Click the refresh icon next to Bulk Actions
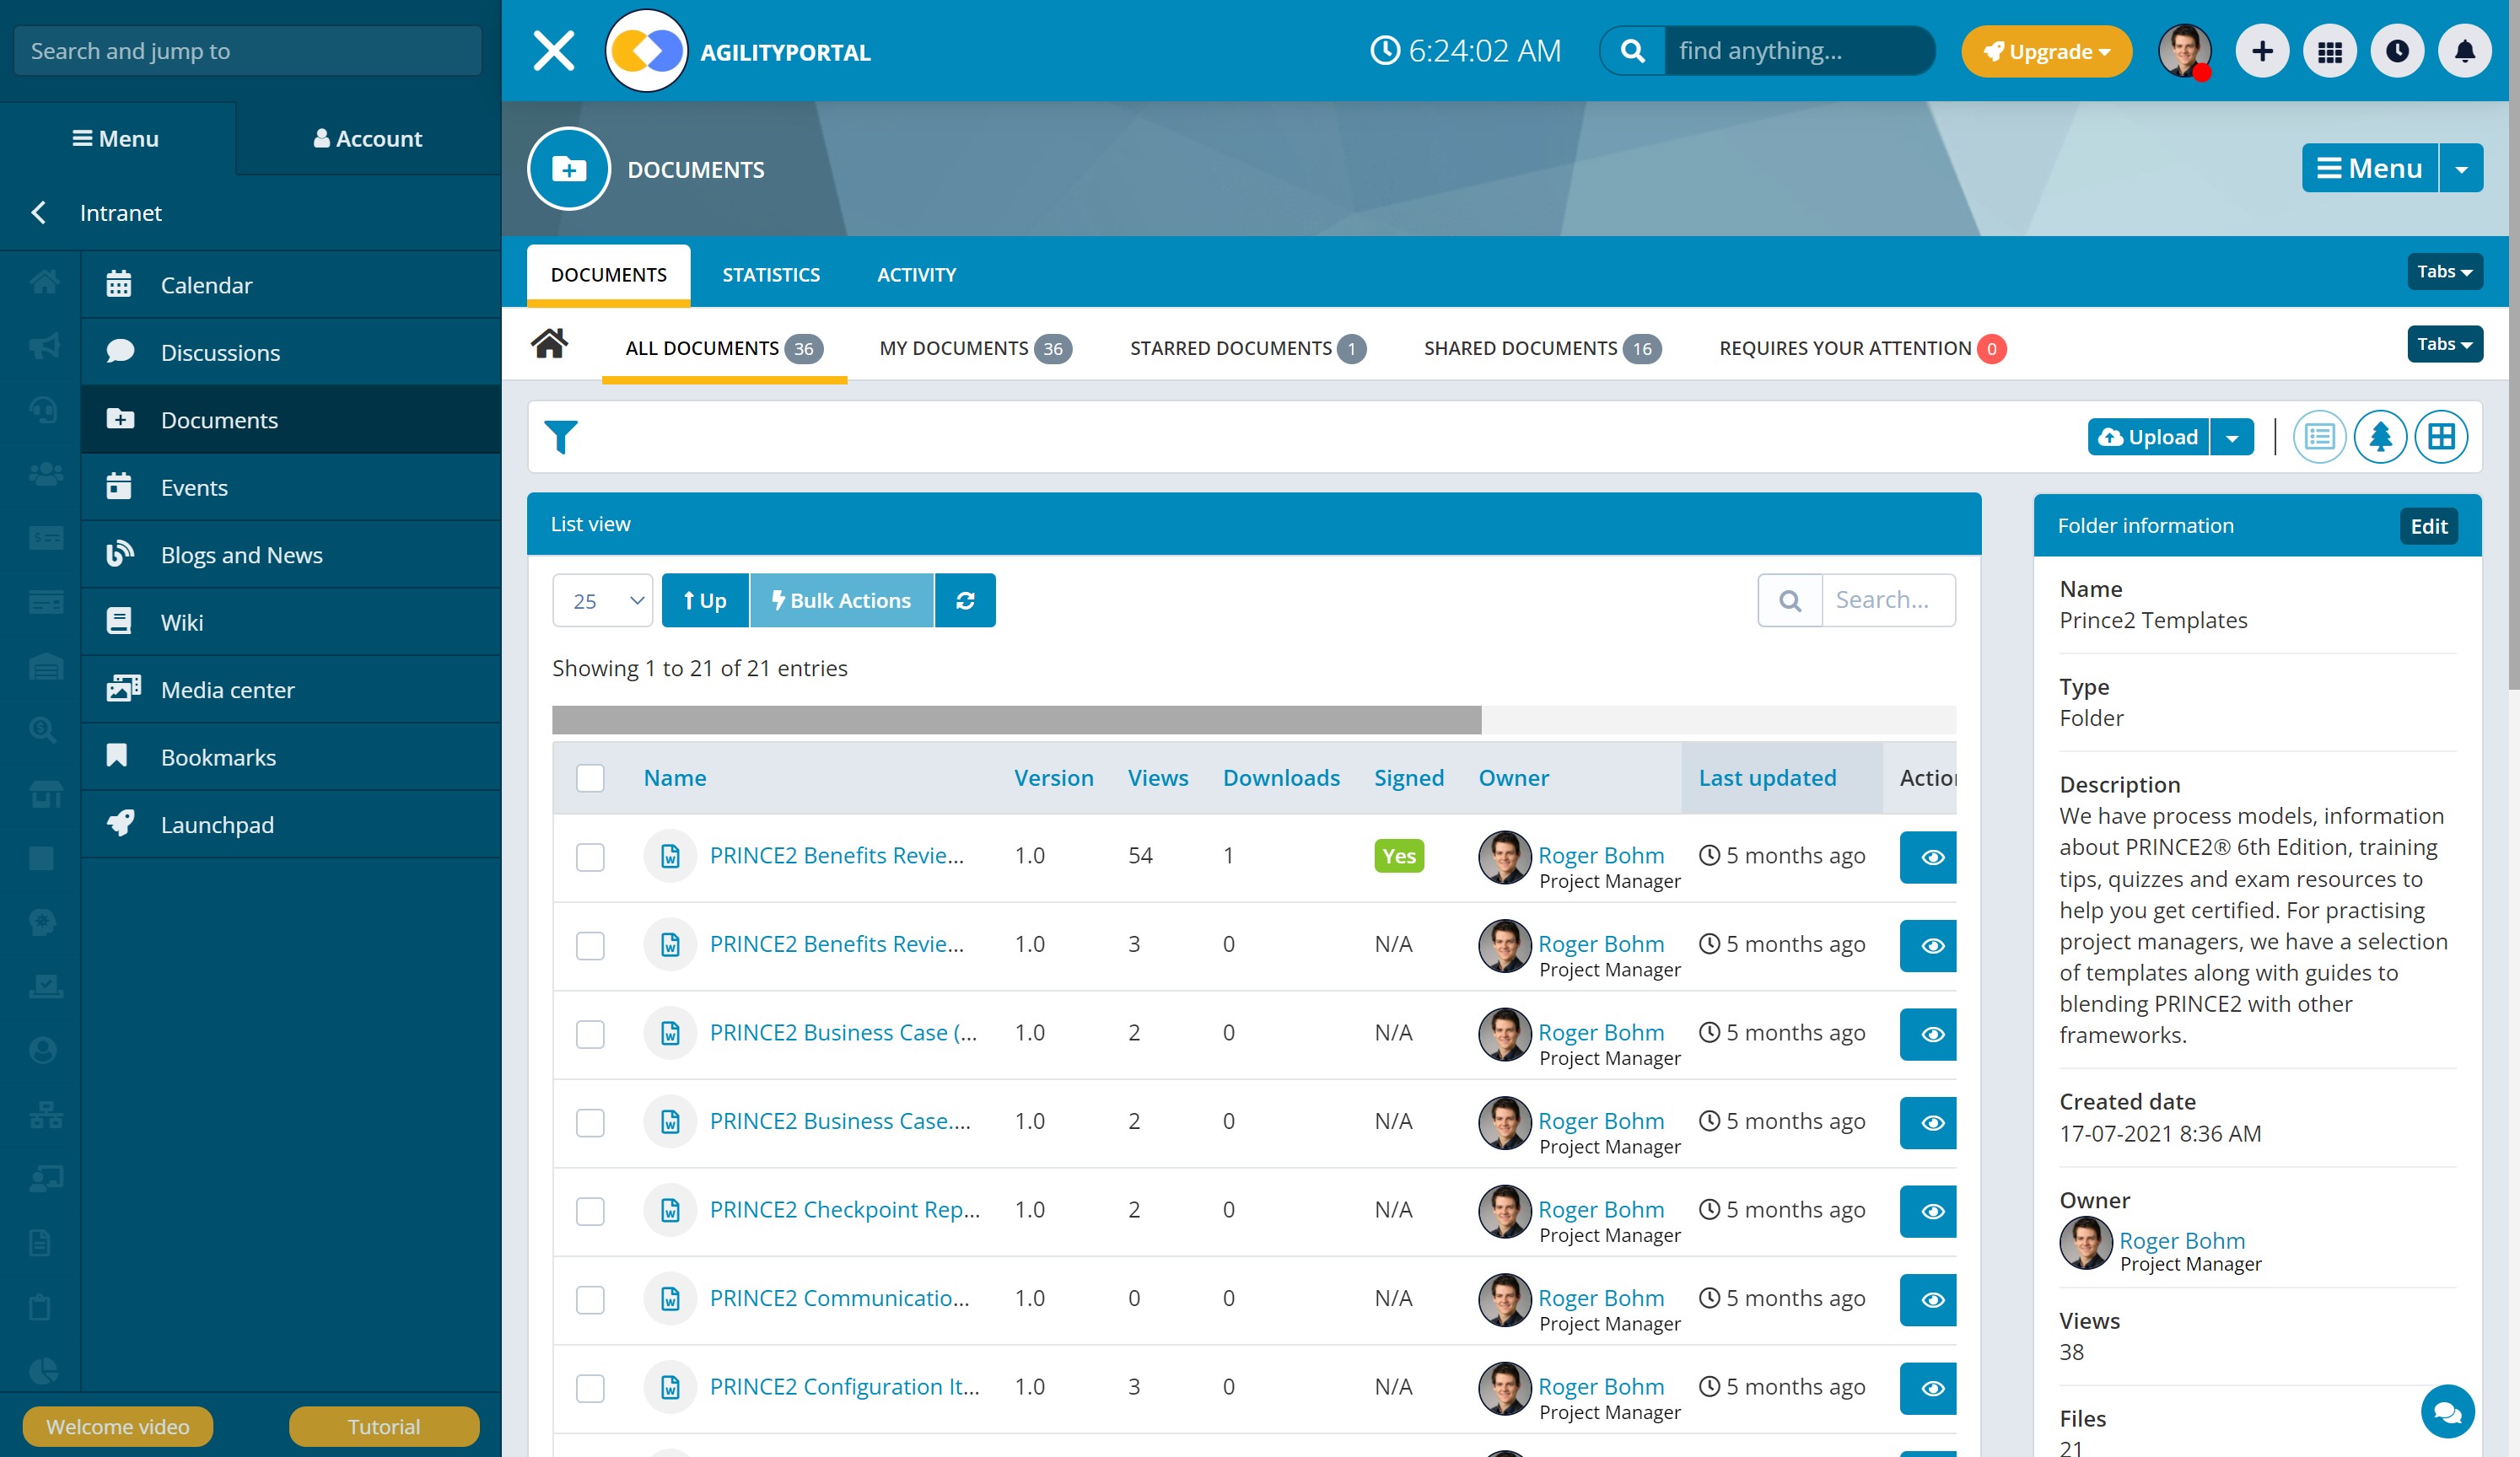Viewport: 2520px width, 1457px height. click(965, 600)
